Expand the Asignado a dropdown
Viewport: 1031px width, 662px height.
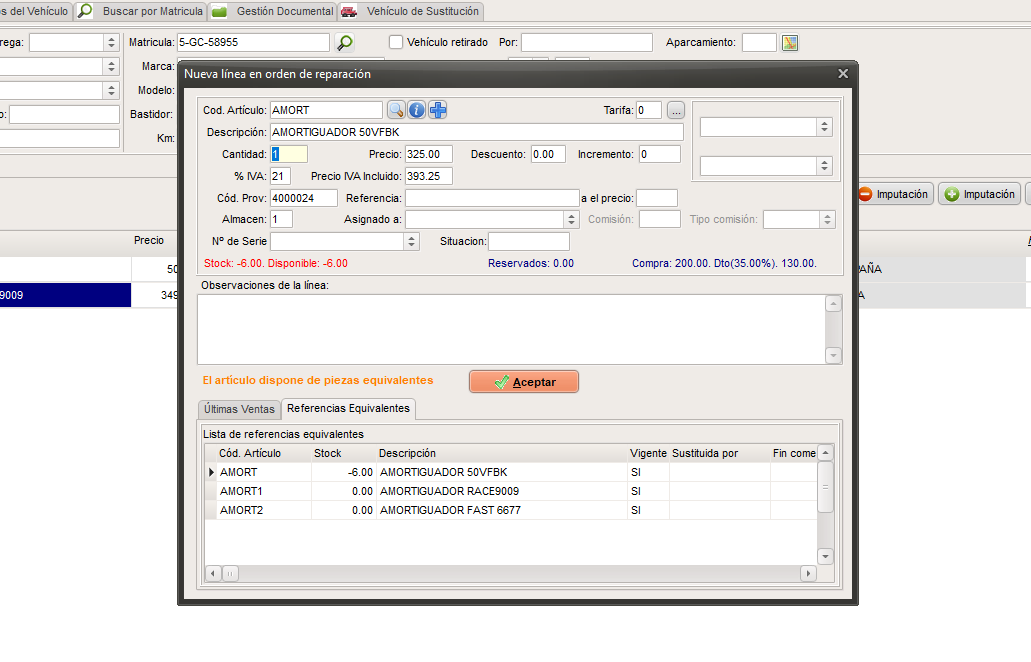pos(571,220)
